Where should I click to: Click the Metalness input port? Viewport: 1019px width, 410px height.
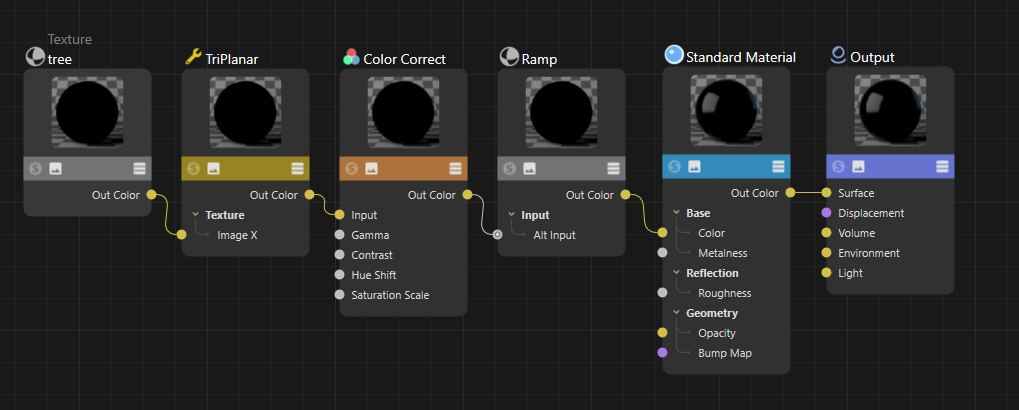pos(662,253)
